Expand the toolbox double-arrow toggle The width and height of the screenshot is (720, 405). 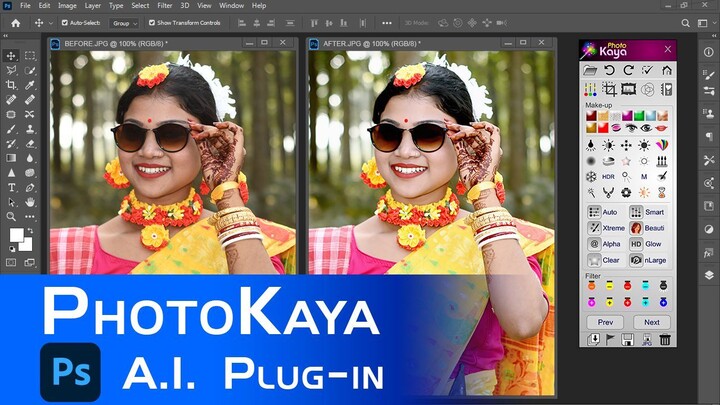coord(6,35)
